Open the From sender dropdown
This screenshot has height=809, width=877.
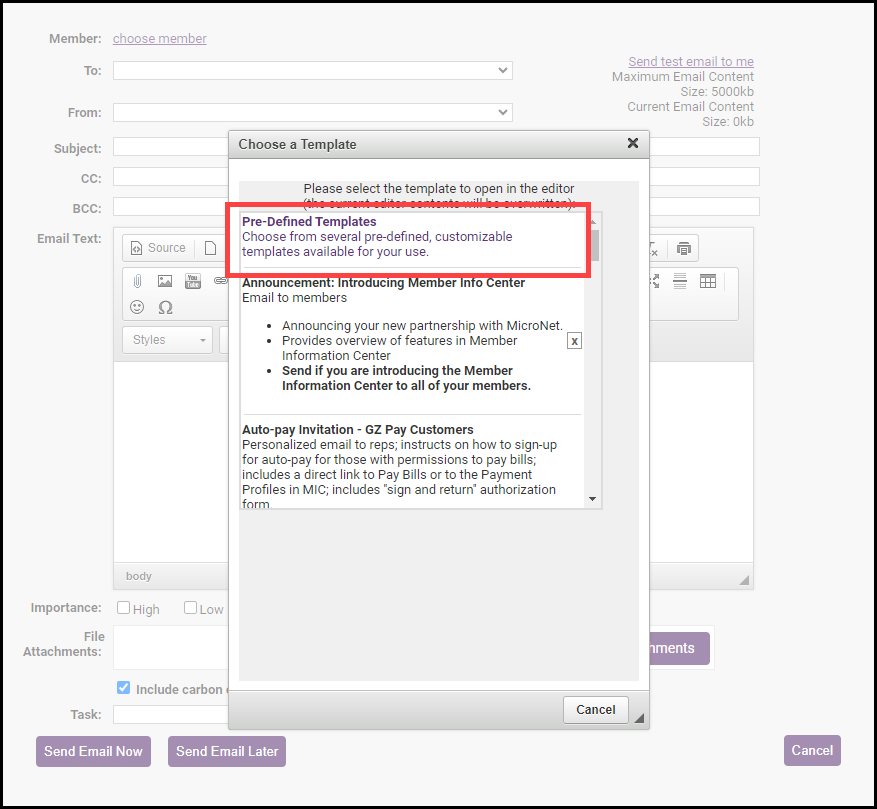tap(312, 113)
